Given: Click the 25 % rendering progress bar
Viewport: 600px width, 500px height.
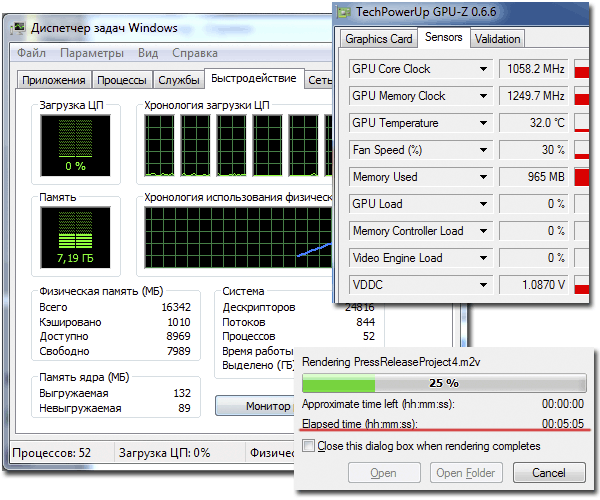Looking at the screenshot, I should click(444, 383).
